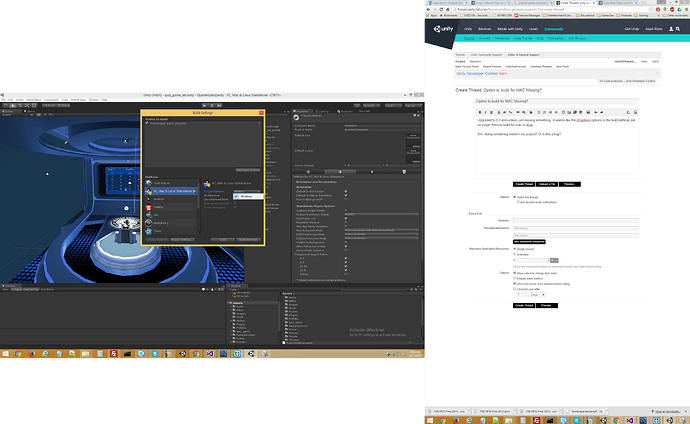The image size is (690, 424).
Task: Click the Italic icon in post editor
Action: [x=486, y=113]
